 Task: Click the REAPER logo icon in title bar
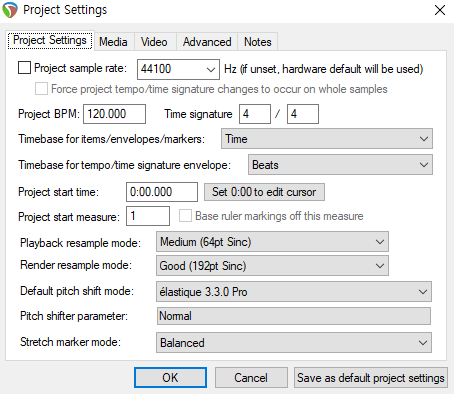coord(10,10)
